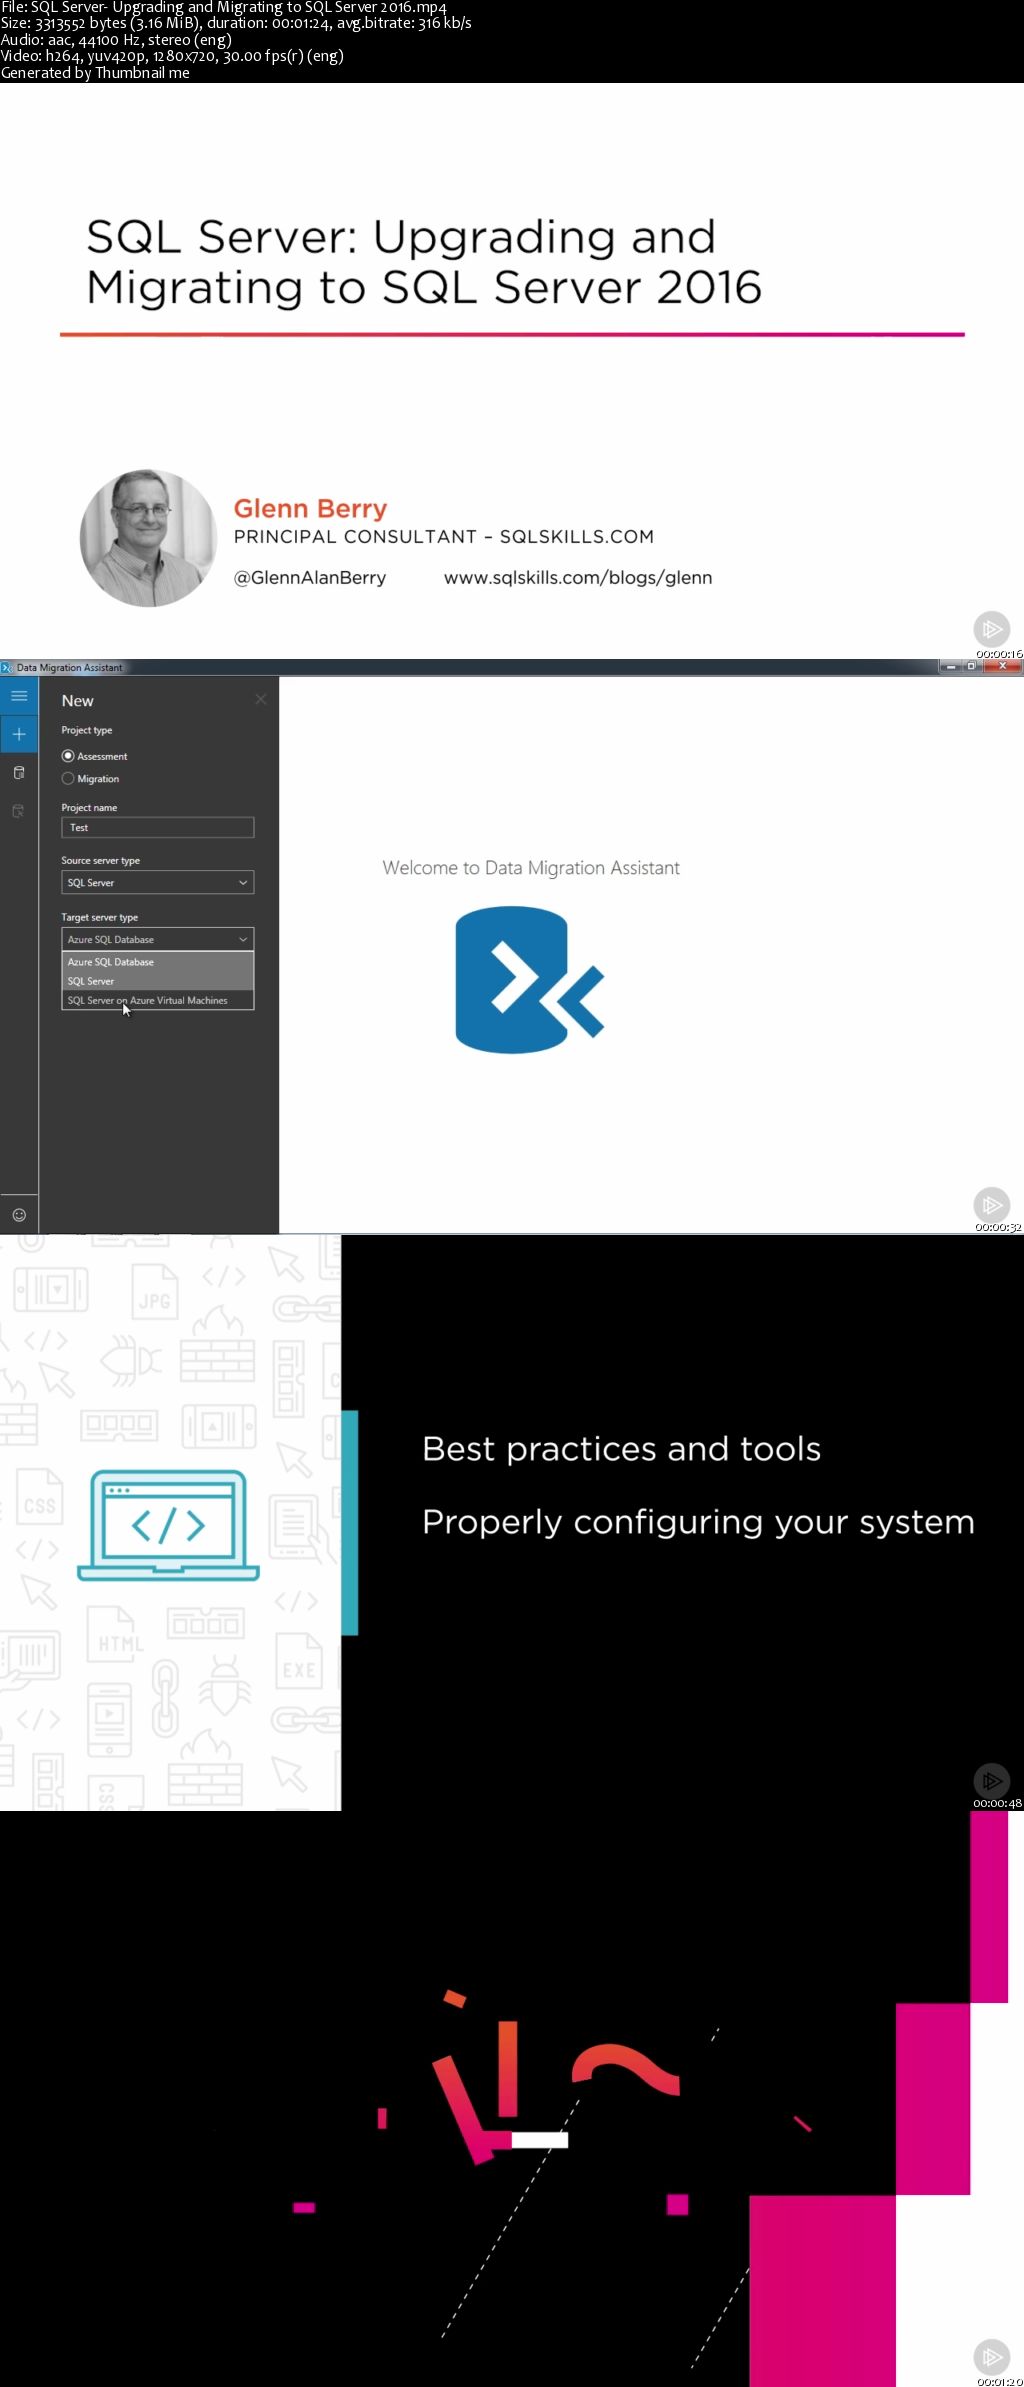Click the SQL Server Upgrading and Migrating title
The height and width of the screenshot is (2387, 1024).
424,262
